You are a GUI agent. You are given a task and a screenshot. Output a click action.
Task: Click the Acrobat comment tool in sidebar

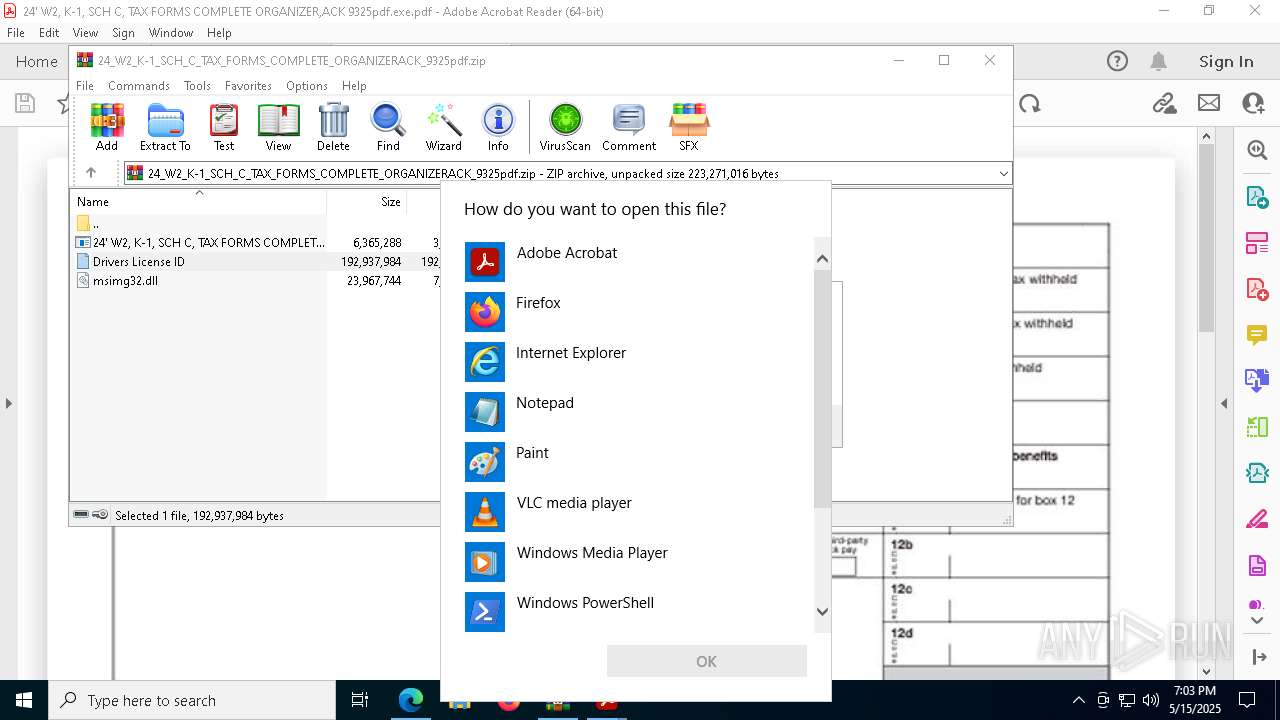pos(1257,334)
